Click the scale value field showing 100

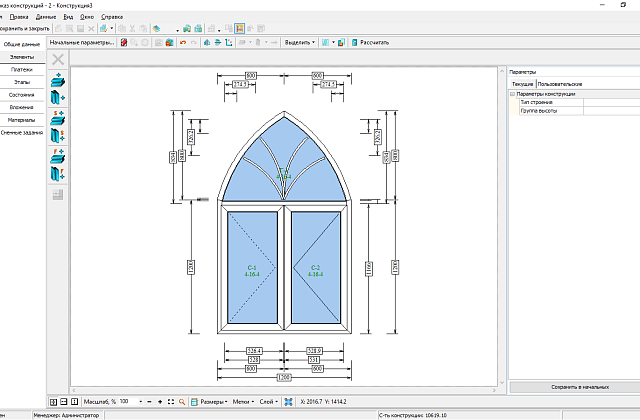[129, 402]
